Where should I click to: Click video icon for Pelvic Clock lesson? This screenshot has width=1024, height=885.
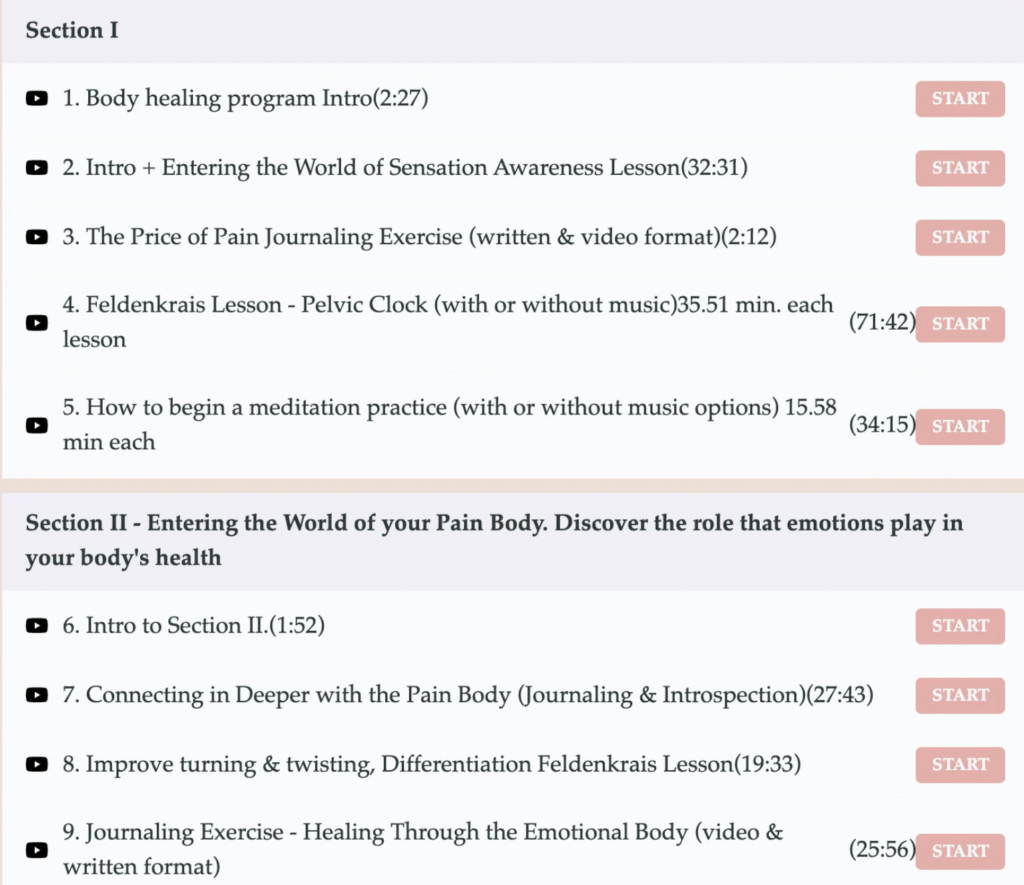tap(36, 323)
